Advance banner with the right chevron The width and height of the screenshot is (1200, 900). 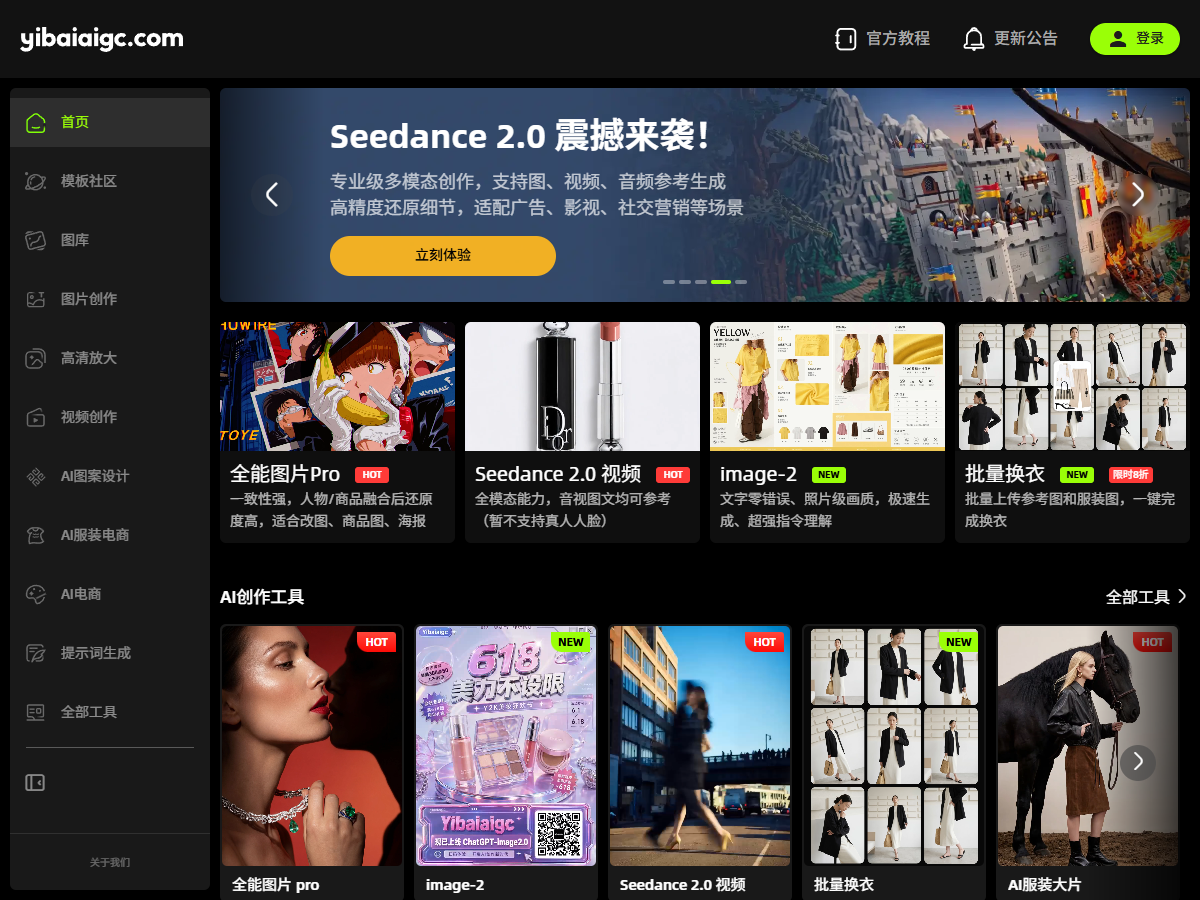(1138, 195)
